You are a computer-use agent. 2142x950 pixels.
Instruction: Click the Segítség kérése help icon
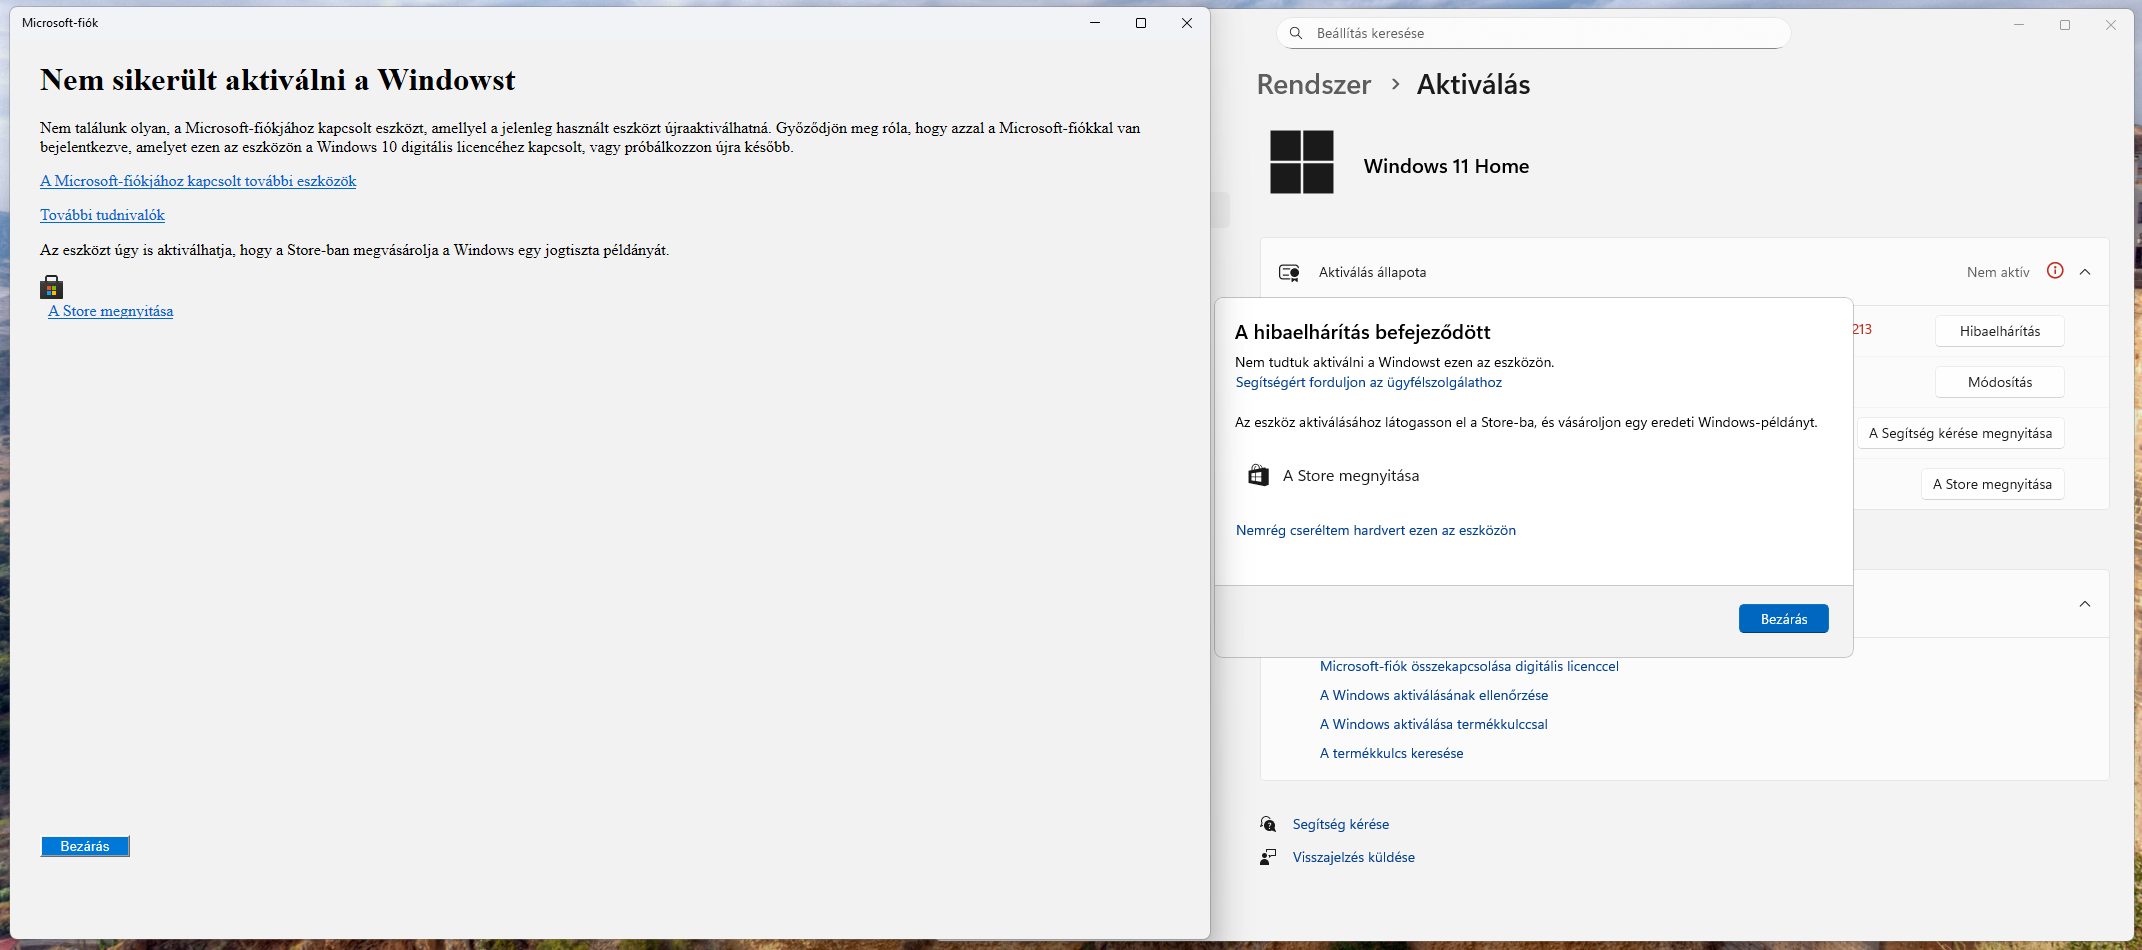coord(1268,824)
